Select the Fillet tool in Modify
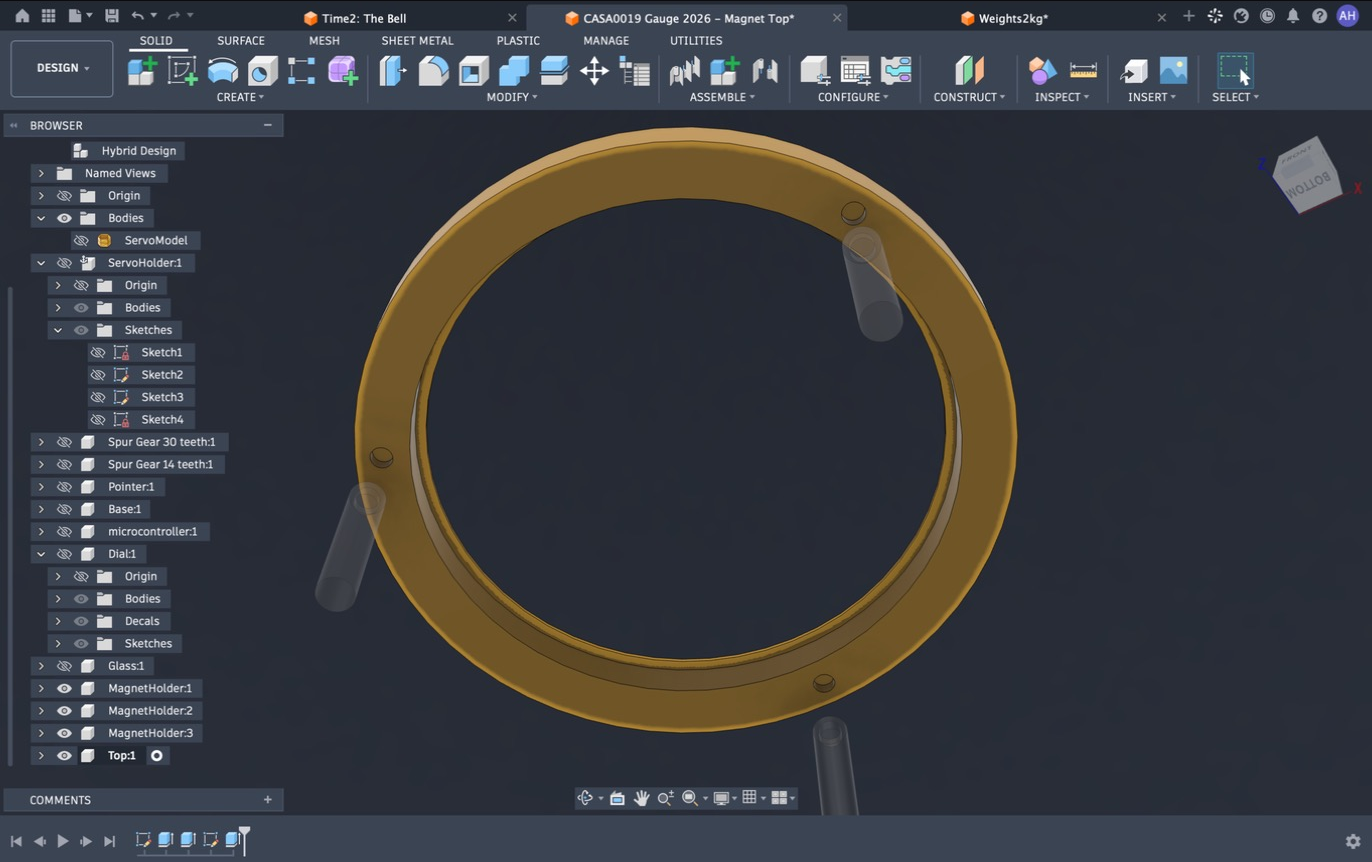 433,71
